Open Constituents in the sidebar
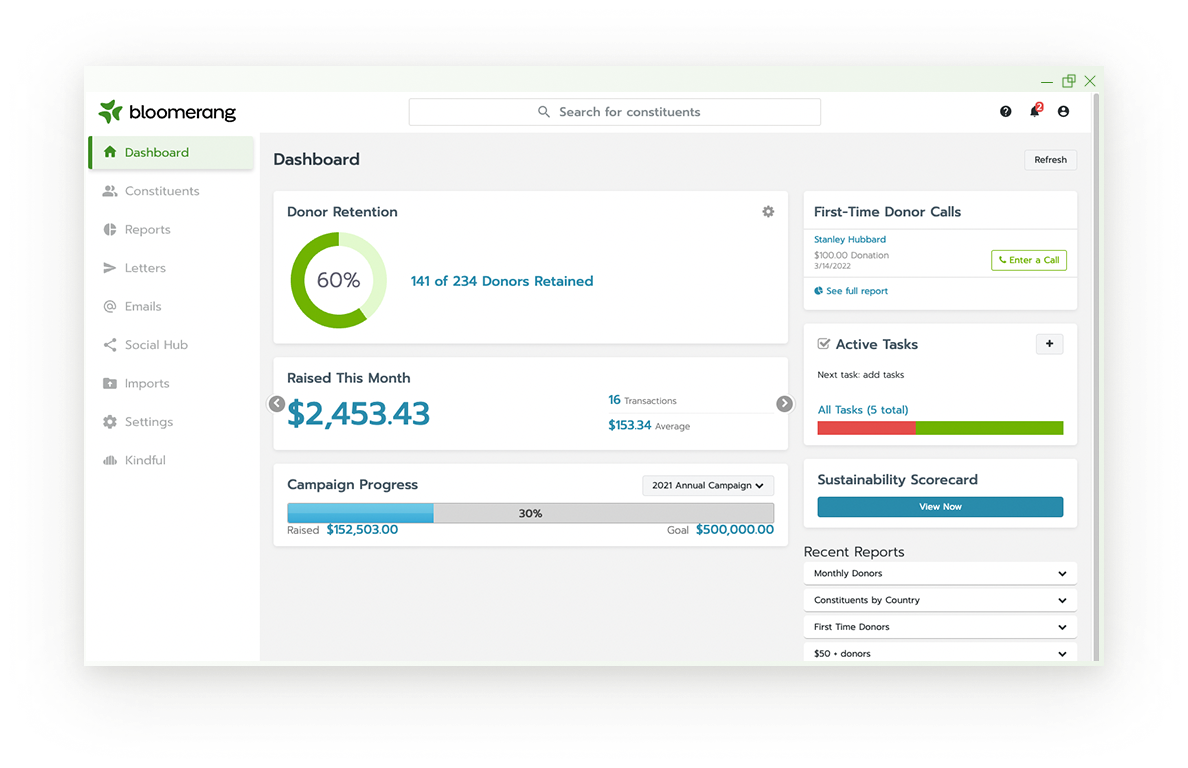Viewport: 1188px width, 768px height. click(x=162, y=191)
